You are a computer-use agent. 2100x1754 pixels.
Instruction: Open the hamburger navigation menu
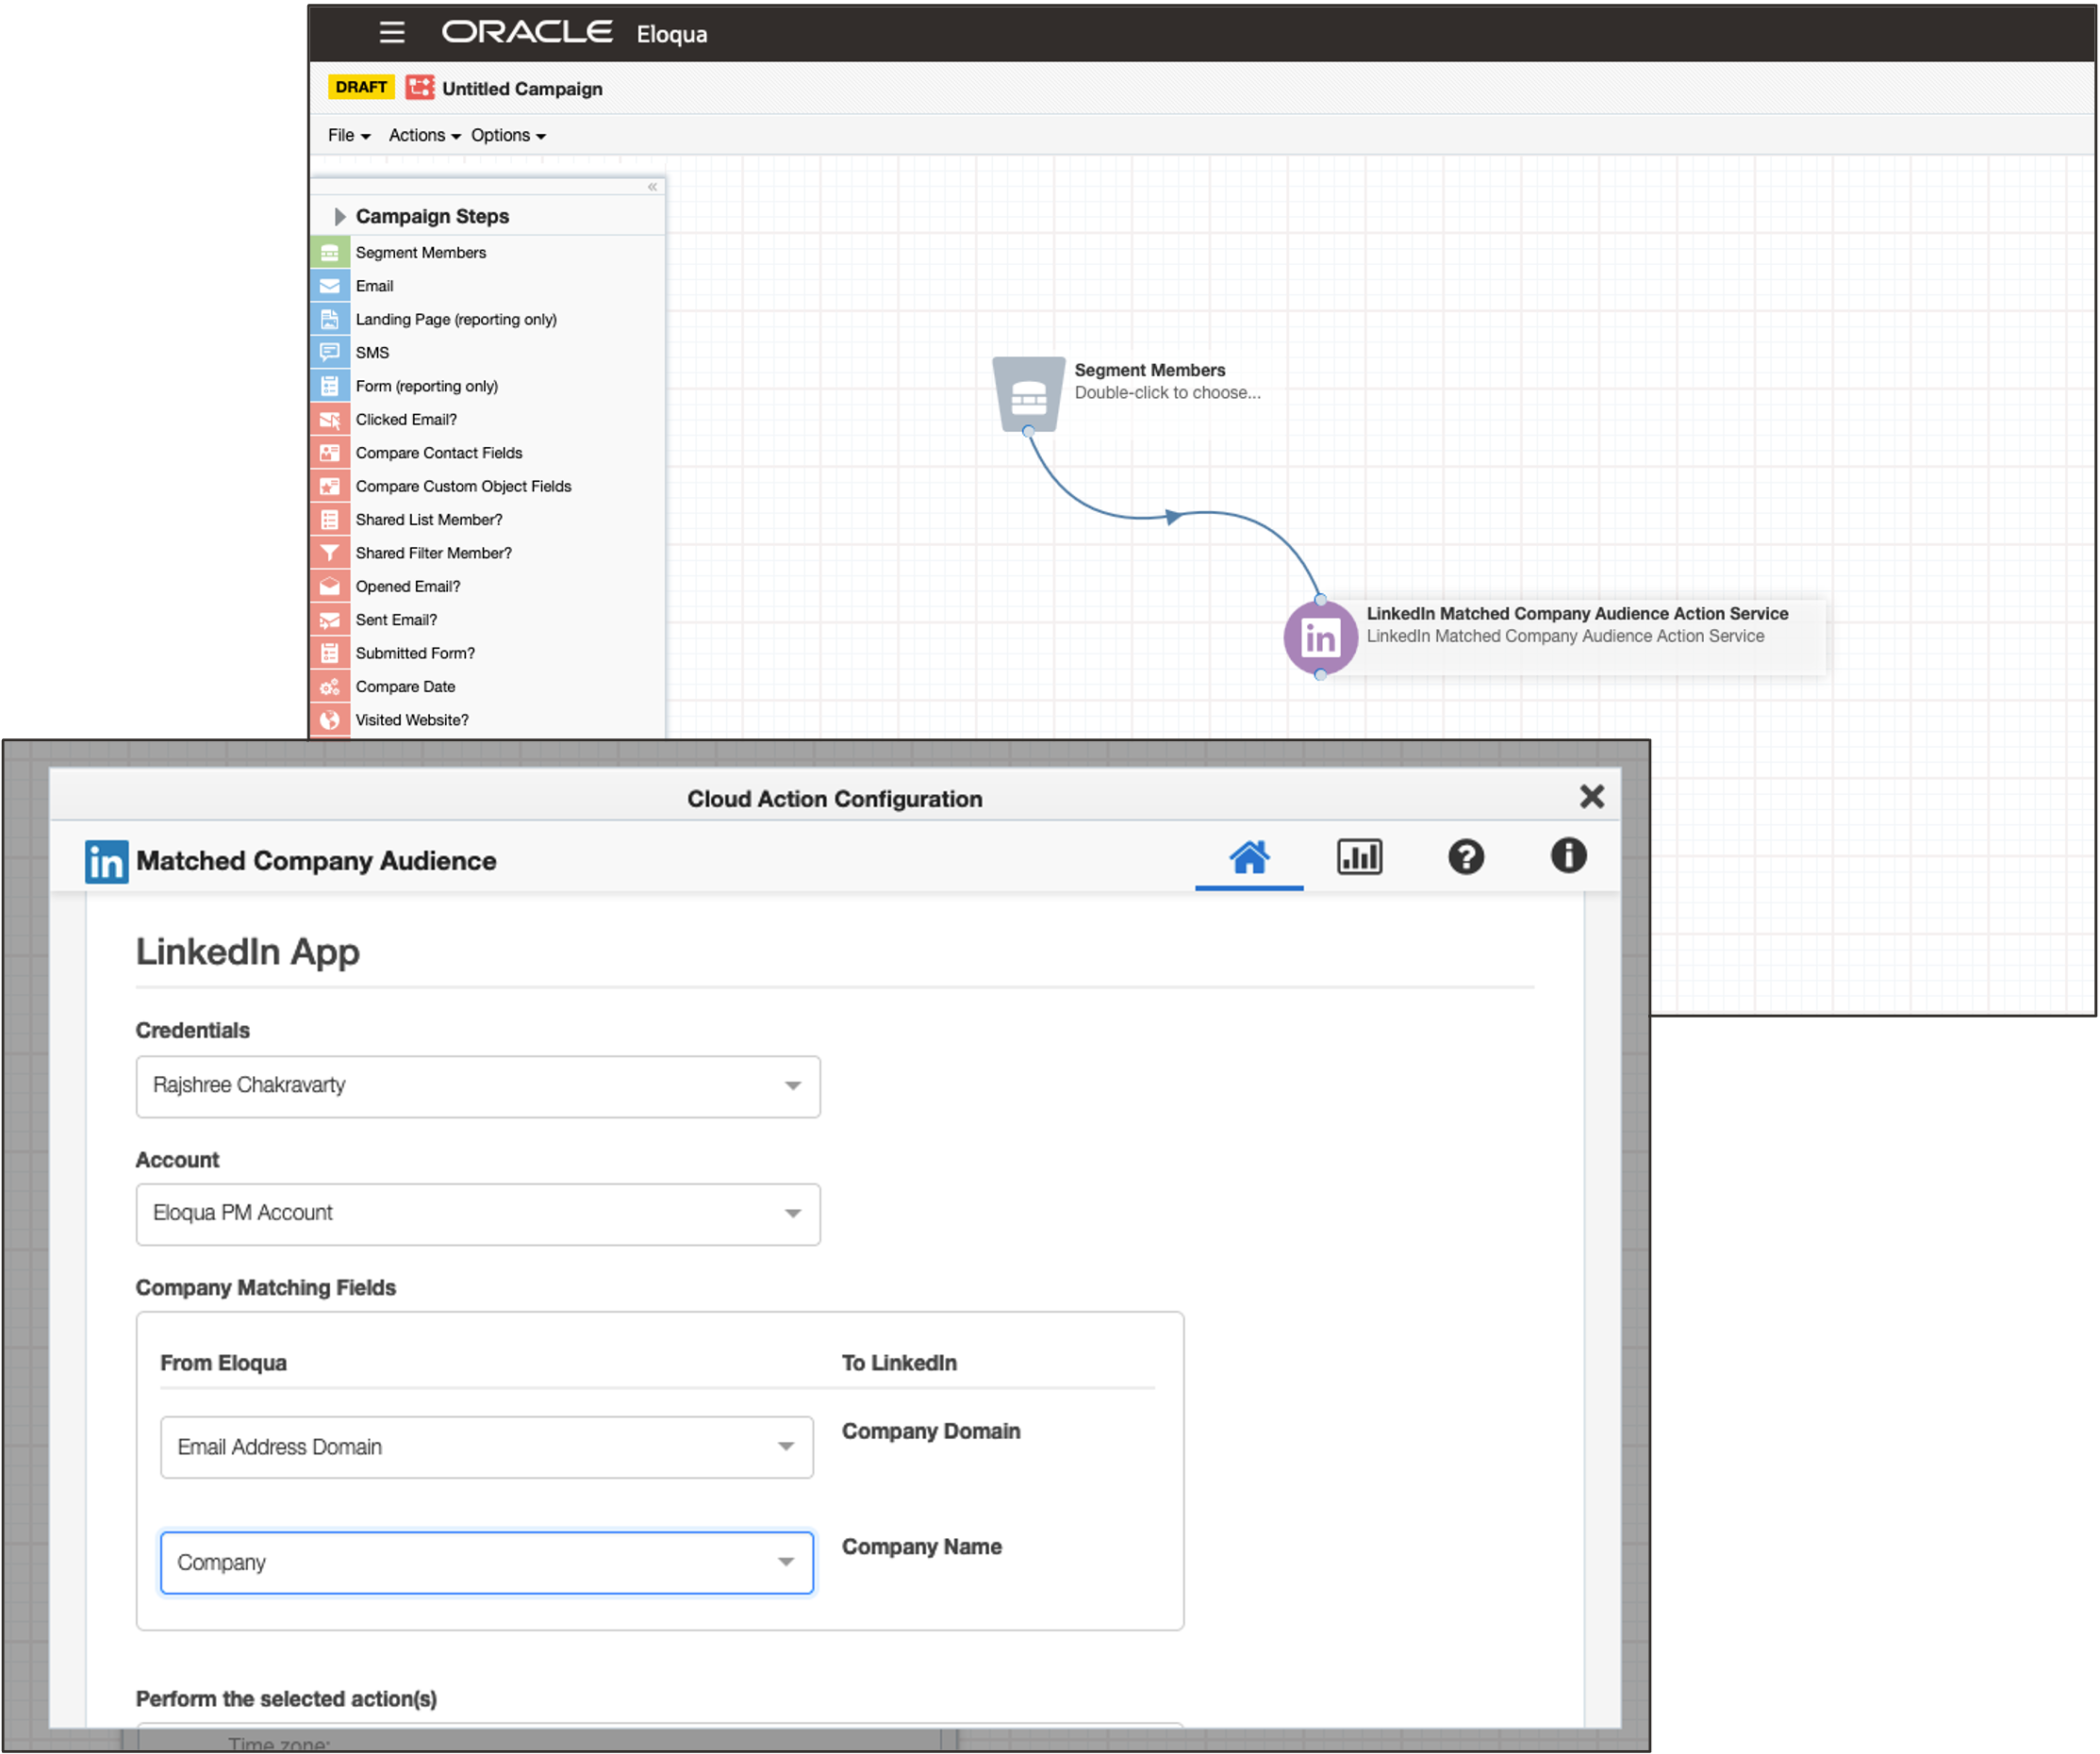click(391, 33)
